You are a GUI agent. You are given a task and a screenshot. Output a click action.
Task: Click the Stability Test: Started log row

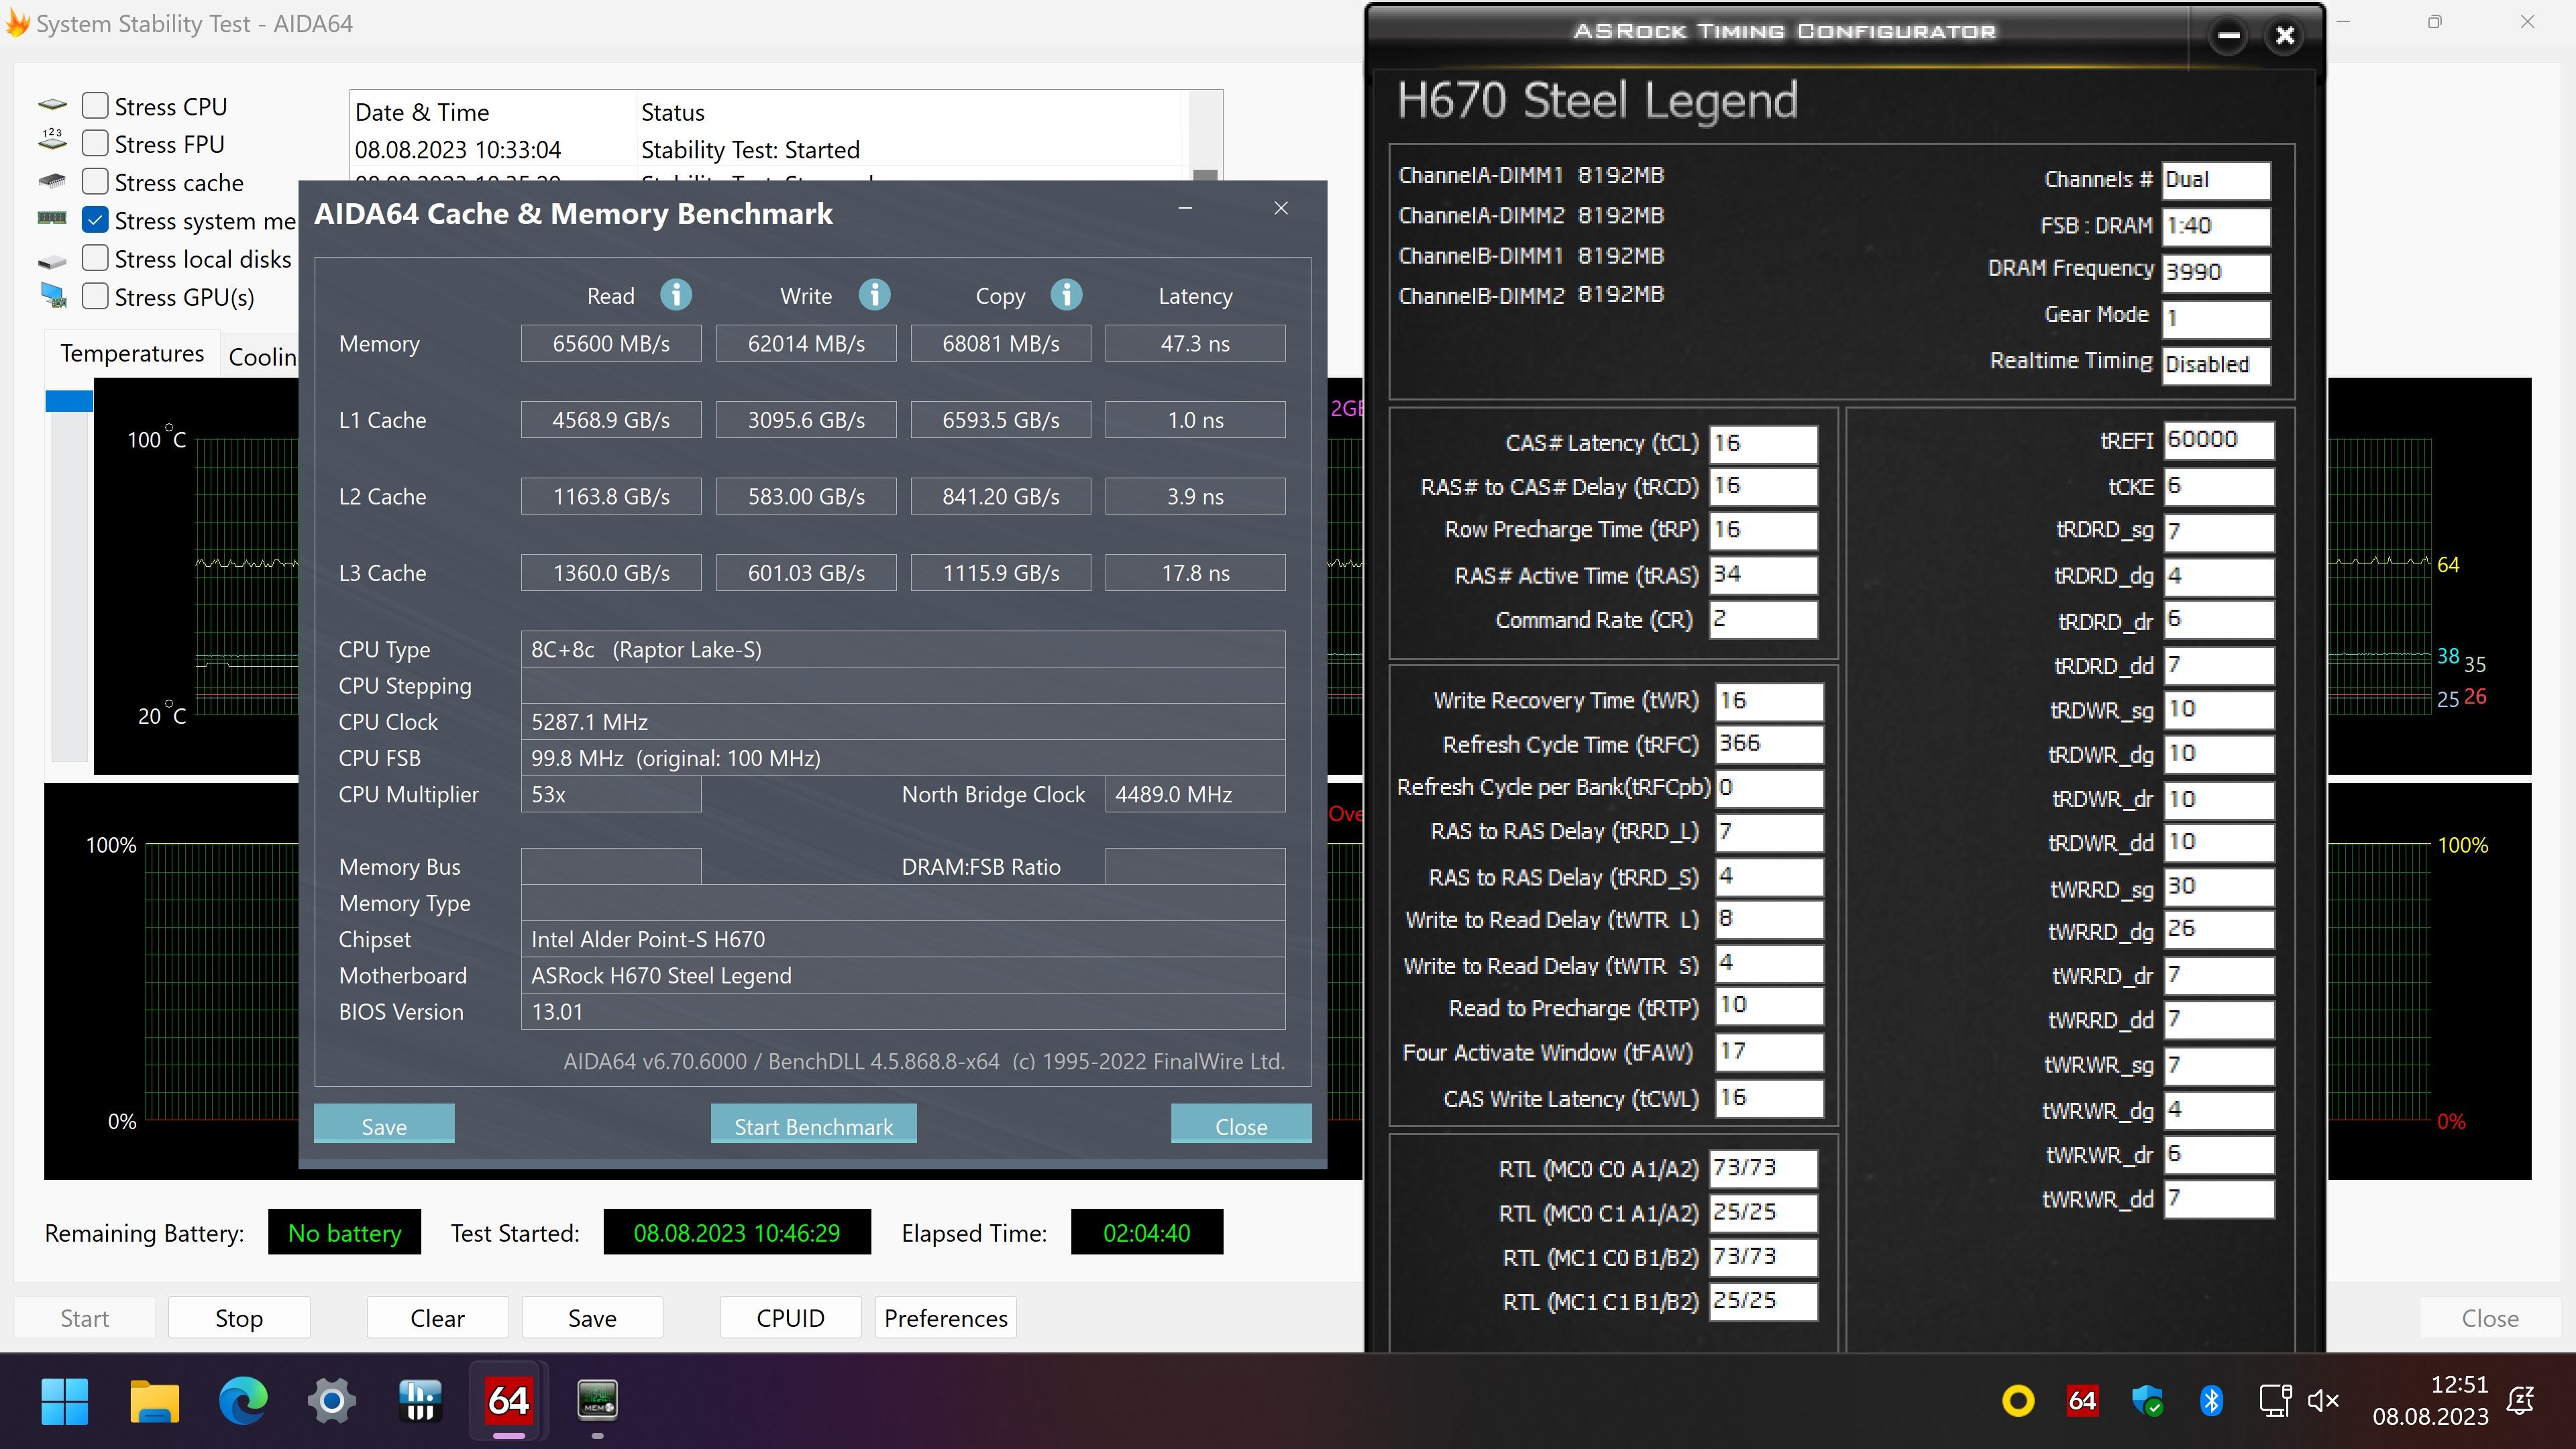766,150
